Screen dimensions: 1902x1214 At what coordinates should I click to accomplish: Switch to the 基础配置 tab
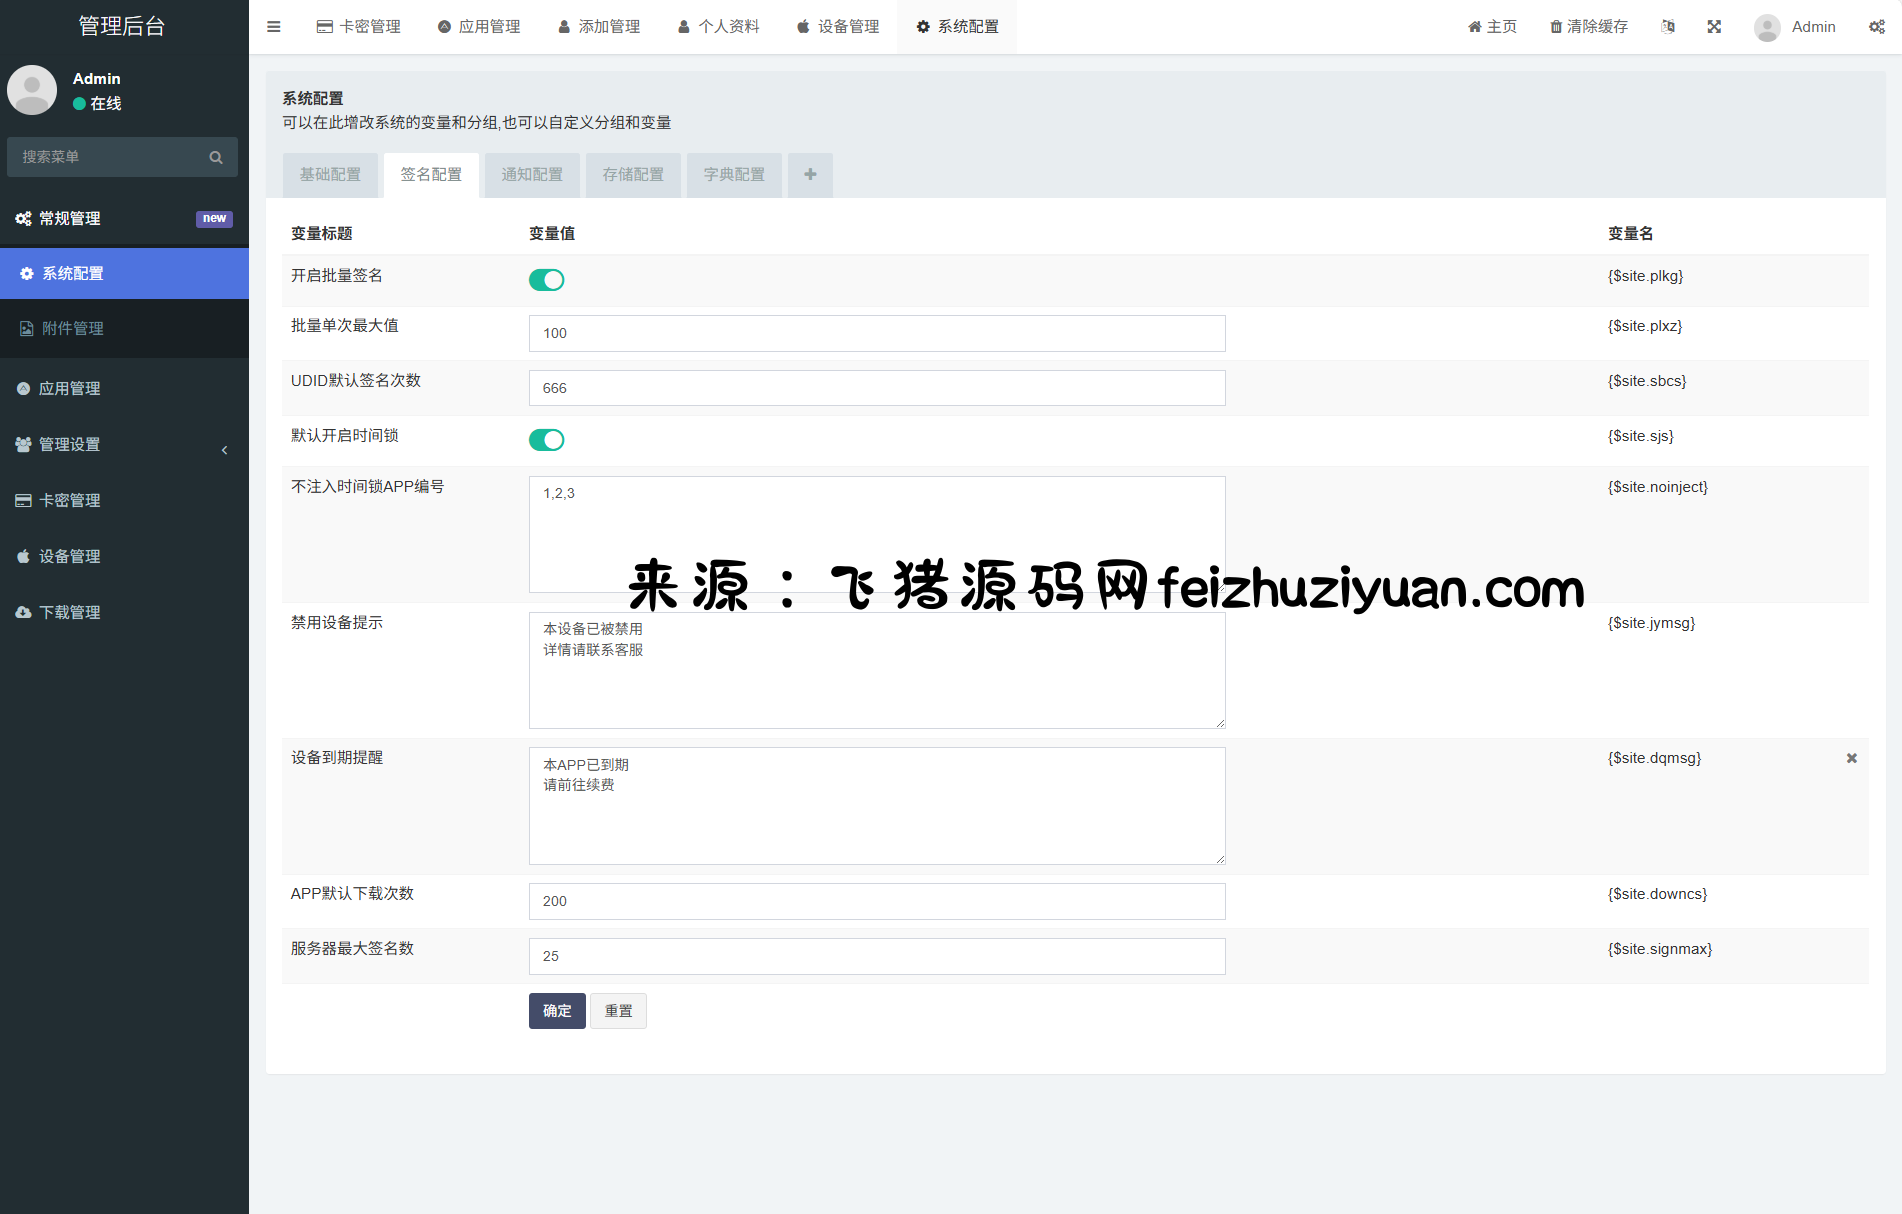(330, 175)
